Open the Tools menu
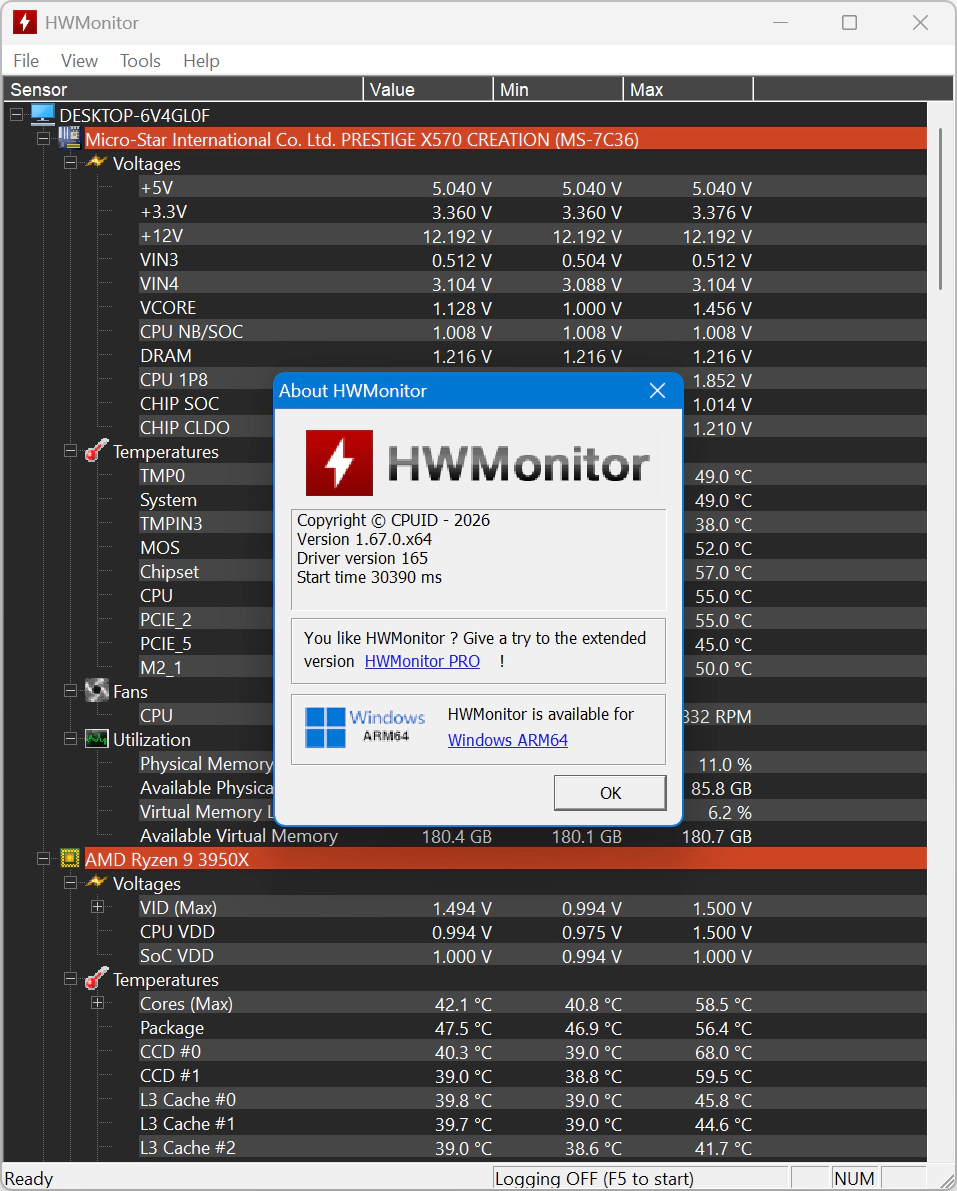The height and width of the screenshot is (1191, 957). 140,61
